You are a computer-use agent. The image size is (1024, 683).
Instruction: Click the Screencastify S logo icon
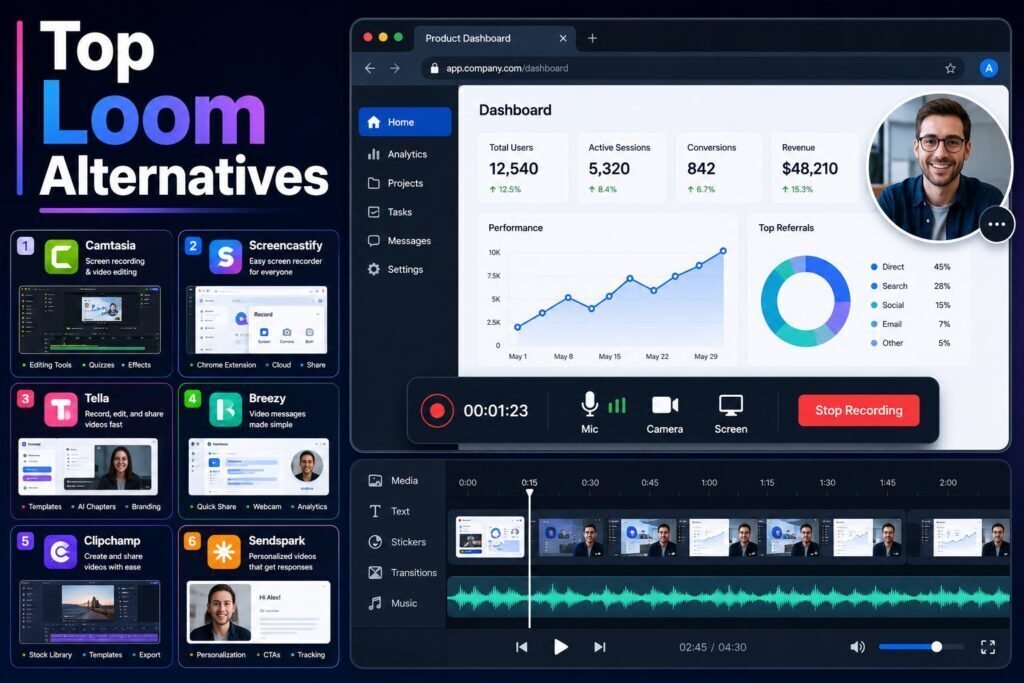coord(225,257)
